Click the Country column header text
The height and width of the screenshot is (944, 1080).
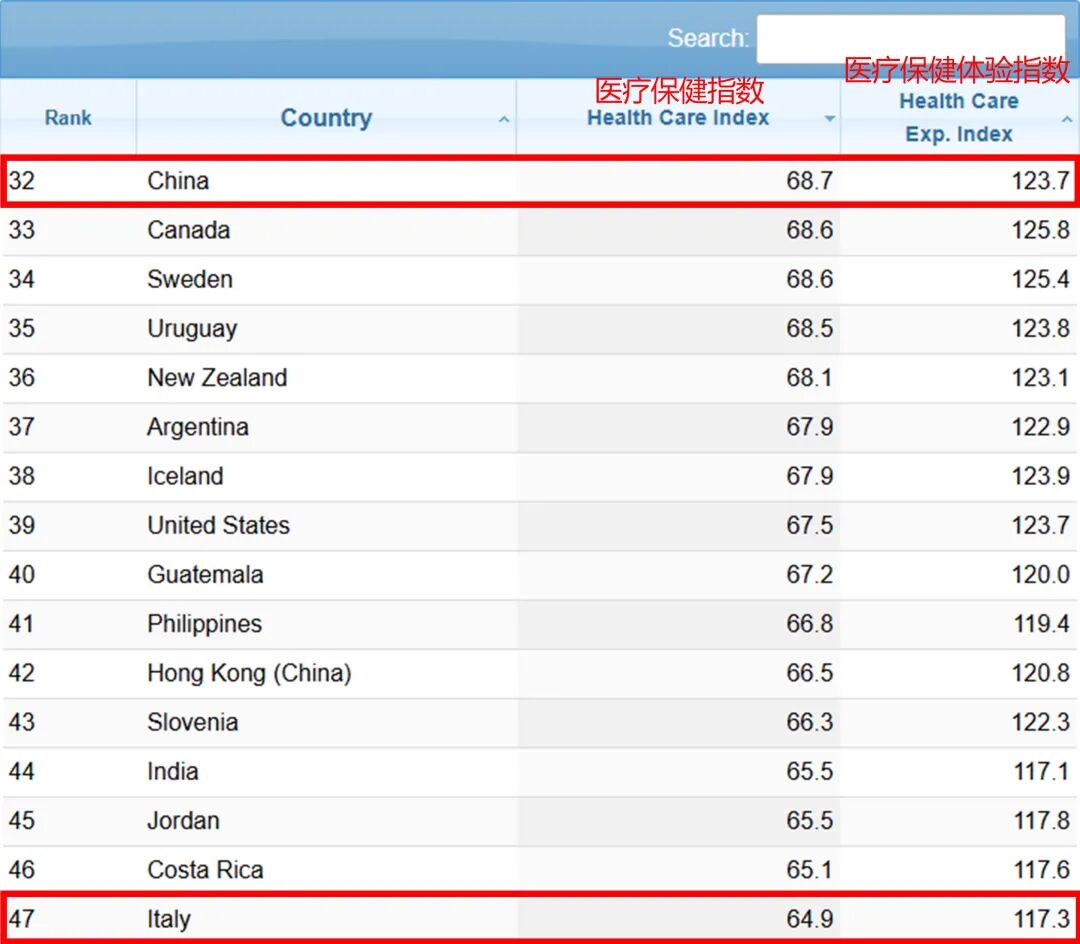click(x=326, y=118)
